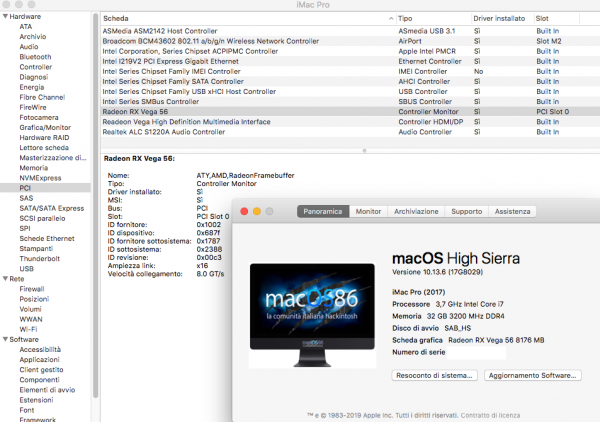
Task: Select the Intel Series SMBus Controller row
Action: pyautogui.click(x=350, y=101)
